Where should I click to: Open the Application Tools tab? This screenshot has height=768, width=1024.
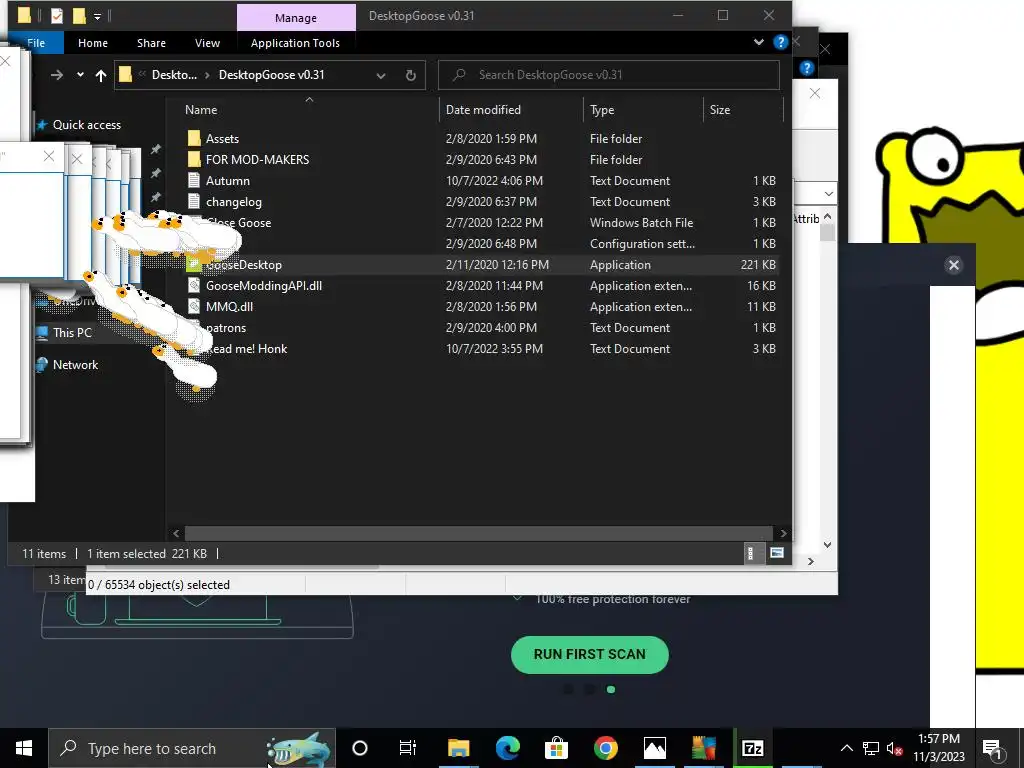[x=295, y=43]
